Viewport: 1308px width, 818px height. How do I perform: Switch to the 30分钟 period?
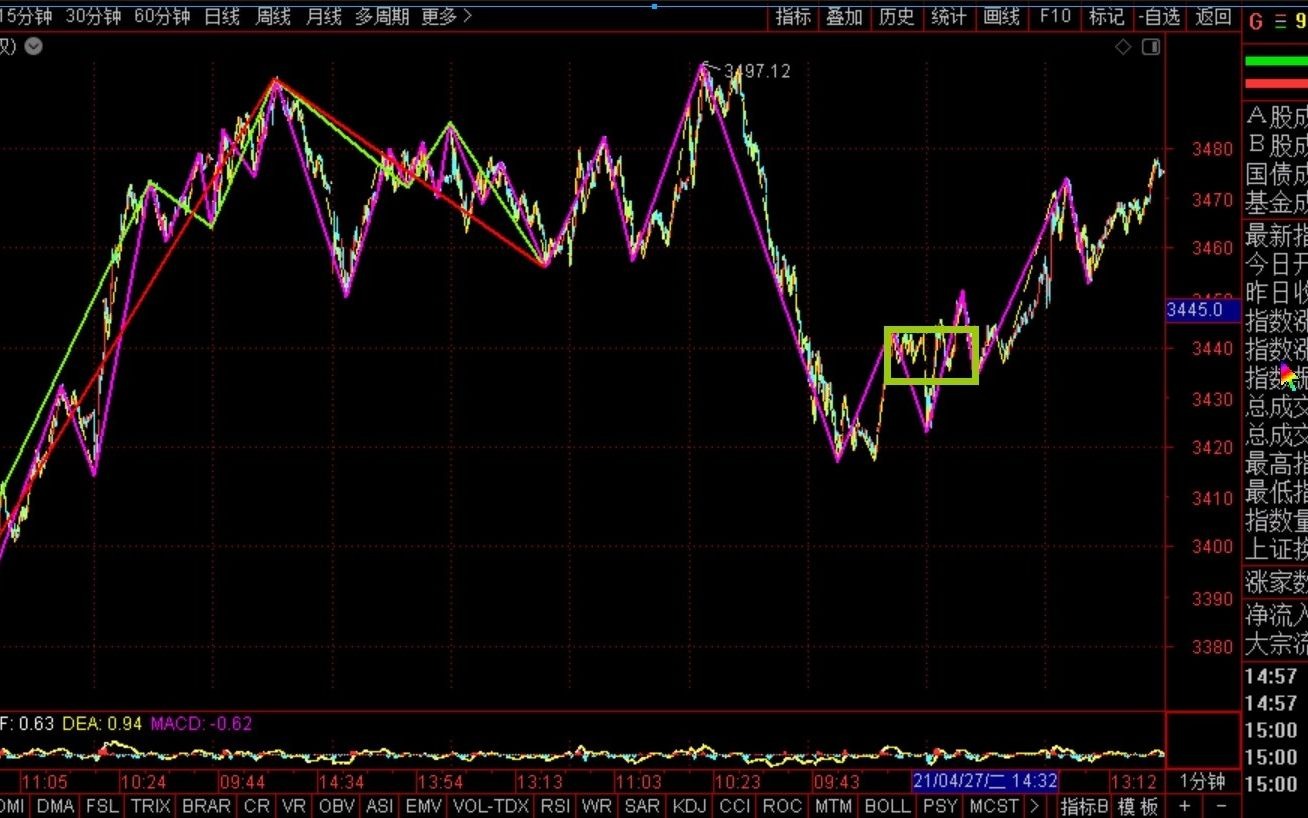(x=91, y=17)
